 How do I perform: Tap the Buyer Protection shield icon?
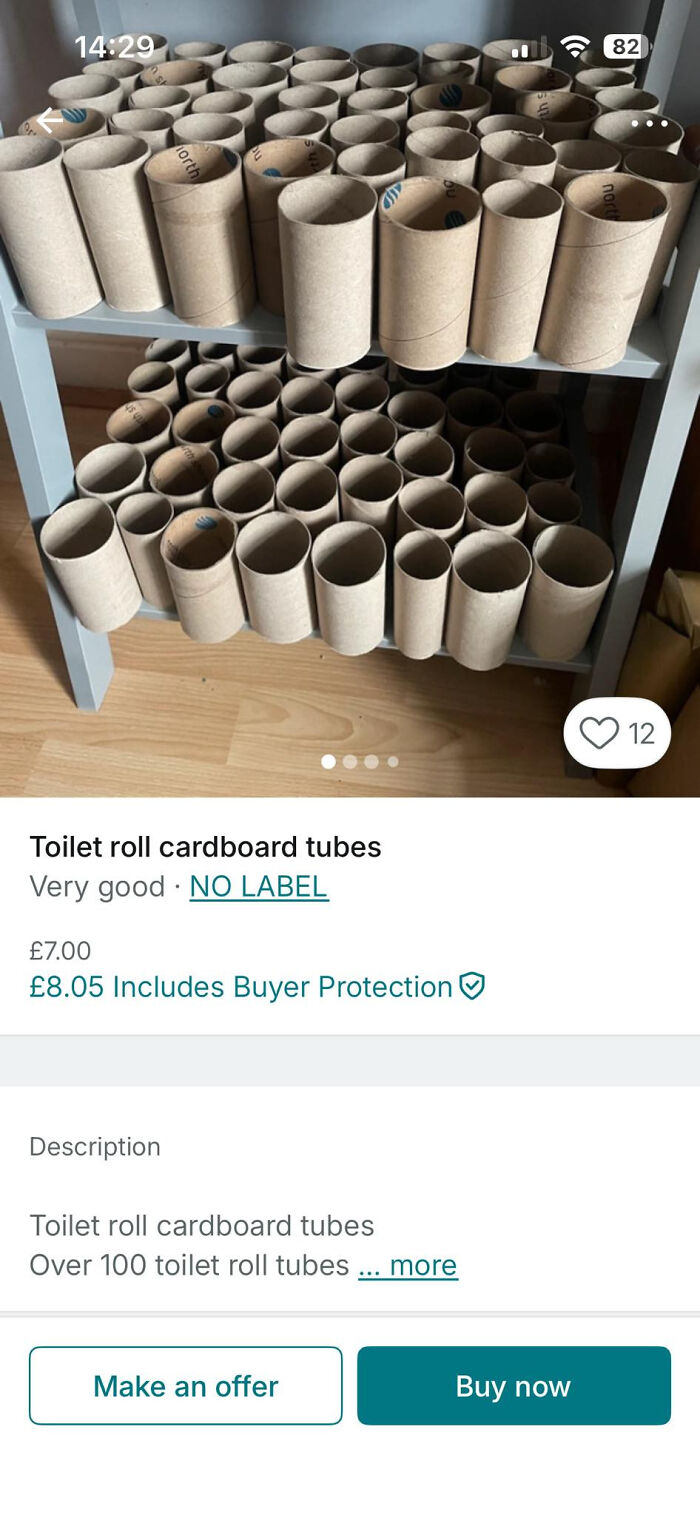[x=470, y=987]
